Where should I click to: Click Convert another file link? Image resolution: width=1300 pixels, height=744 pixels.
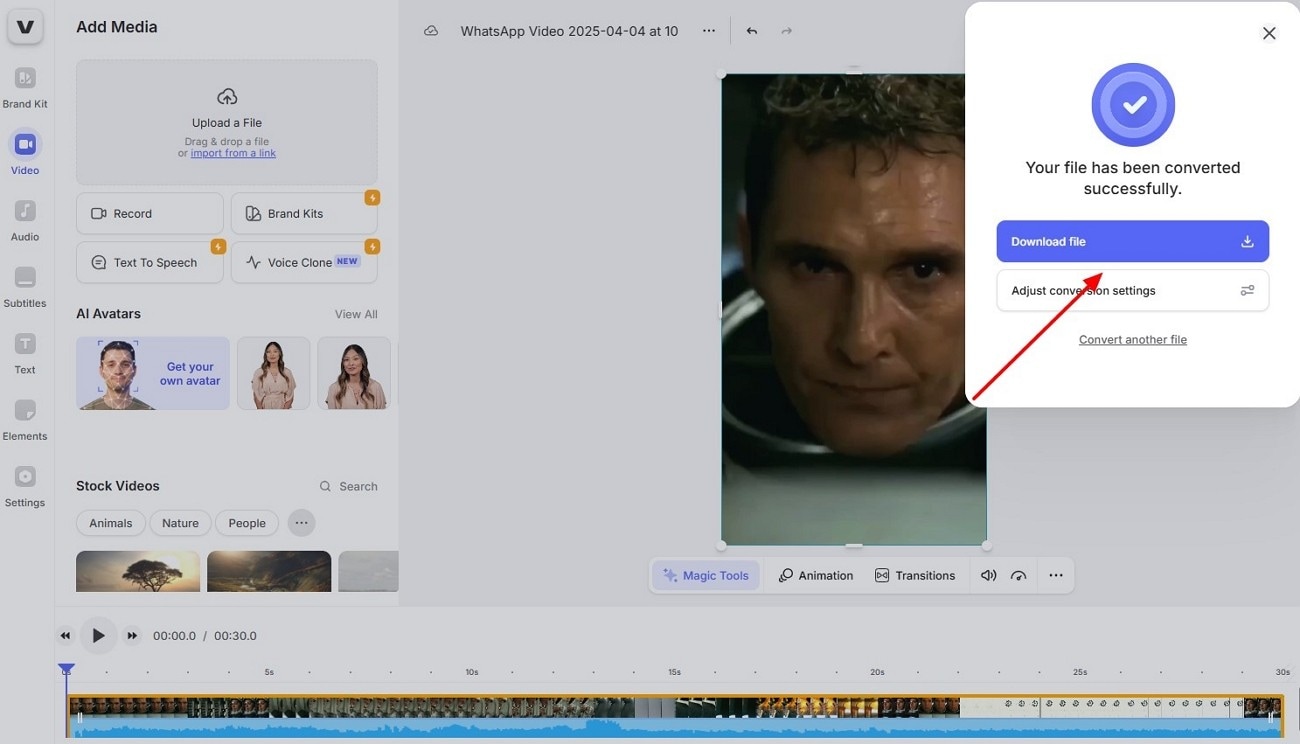point(1133,340)
